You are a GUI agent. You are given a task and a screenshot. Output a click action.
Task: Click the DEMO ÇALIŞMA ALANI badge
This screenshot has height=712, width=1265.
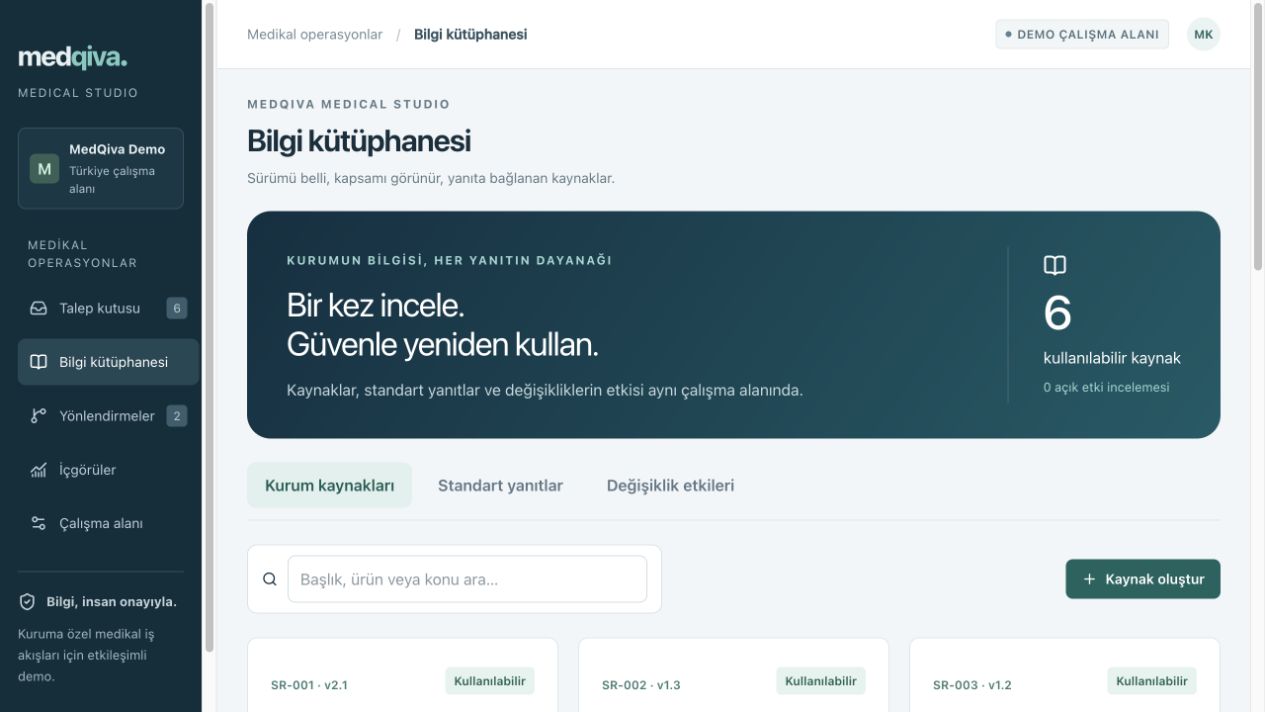(x=1082, y=34)
